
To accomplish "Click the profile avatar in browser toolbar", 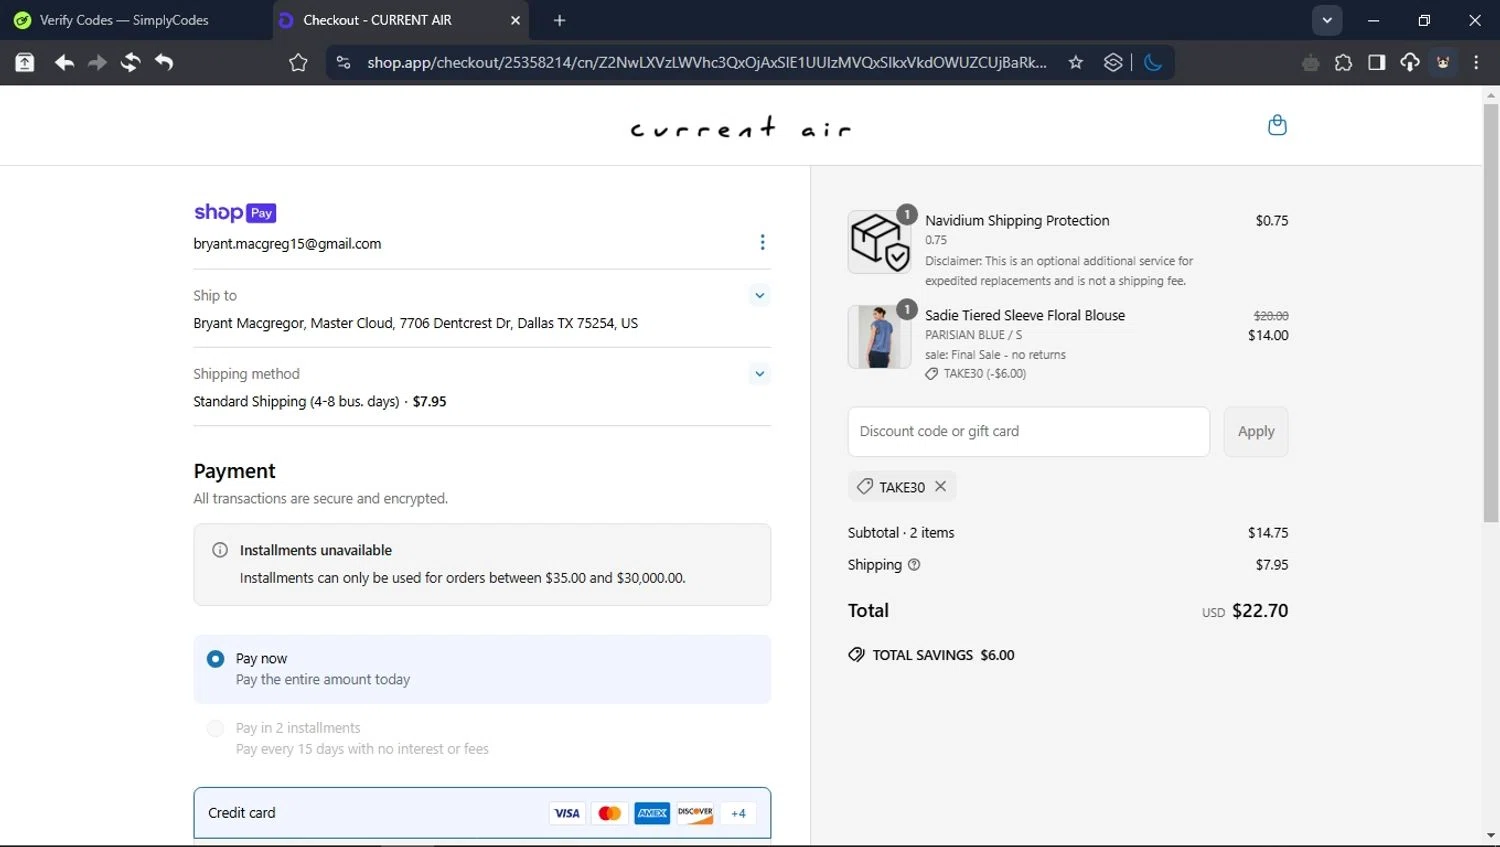I will [1443, 63].
